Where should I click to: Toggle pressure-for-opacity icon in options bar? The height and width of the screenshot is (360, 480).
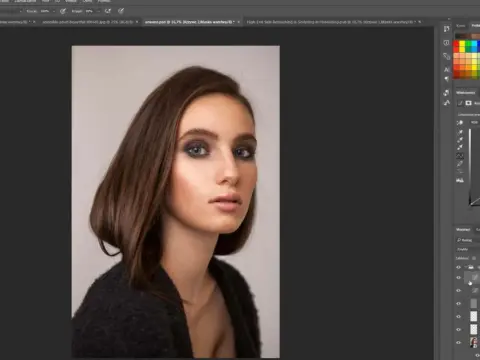coord(63,11)
